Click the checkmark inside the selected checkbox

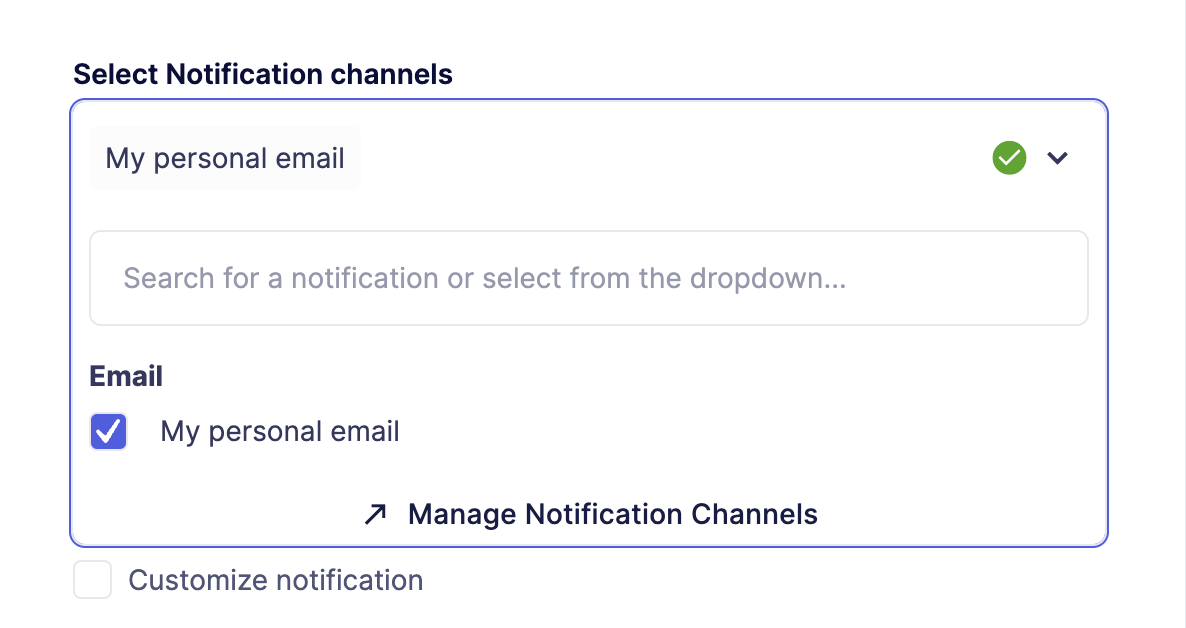click(x=108, y=431)
